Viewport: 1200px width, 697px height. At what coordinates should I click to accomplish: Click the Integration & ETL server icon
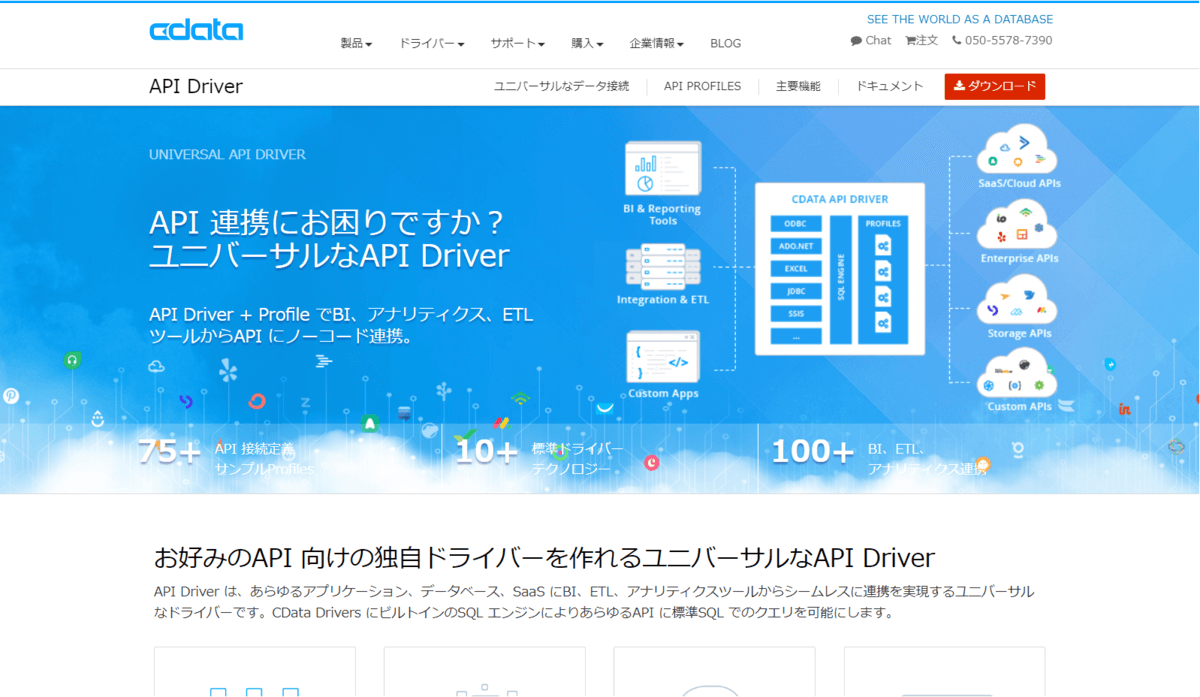click(x=662, y=268)
